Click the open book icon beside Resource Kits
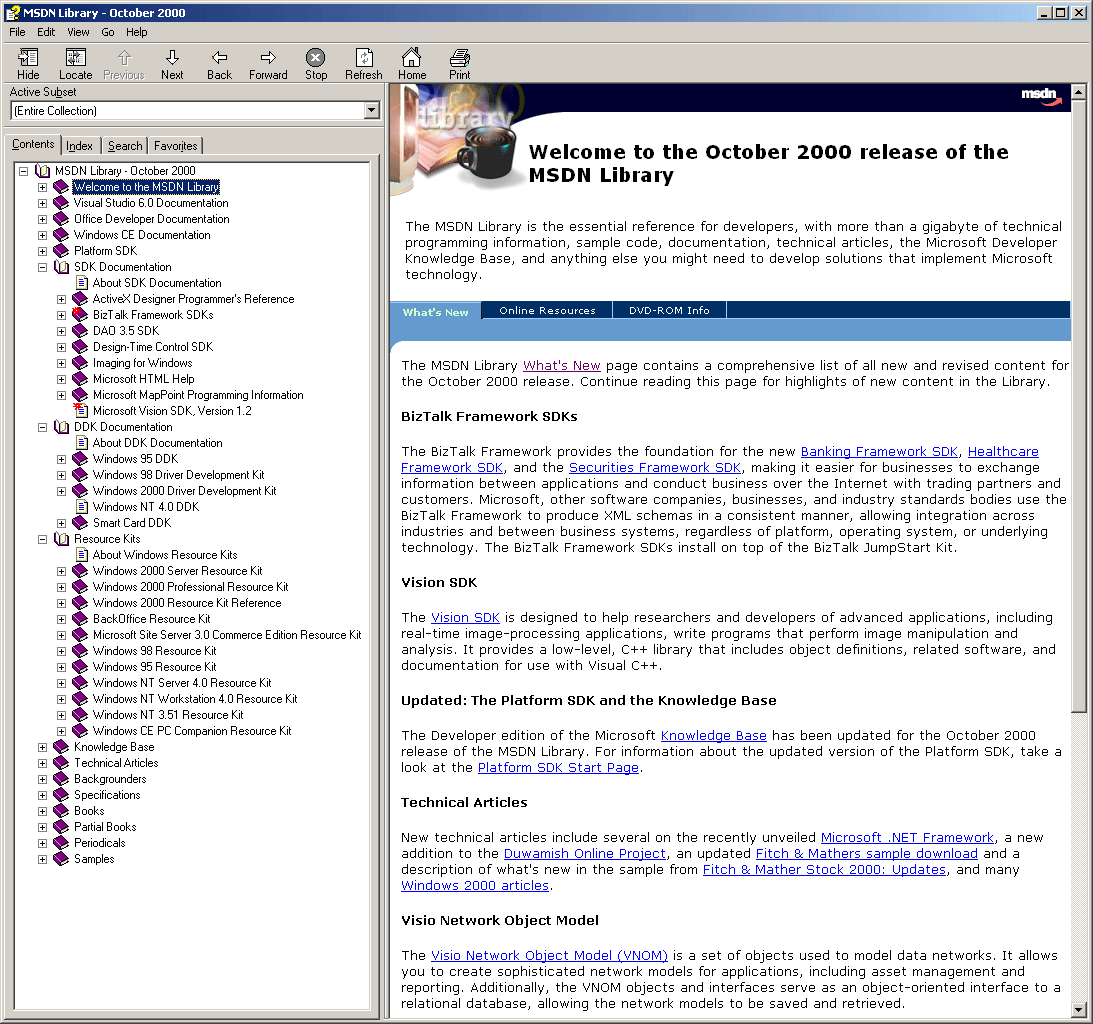1093x1024 pixels. pos(61,539)
